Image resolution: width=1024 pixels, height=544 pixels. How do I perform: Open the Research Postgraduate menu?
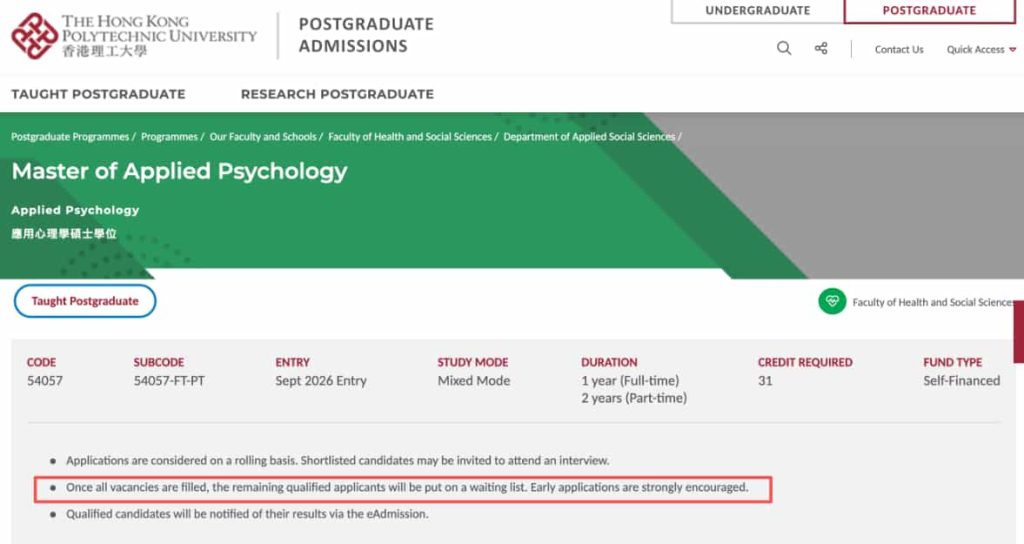point(337,94)
